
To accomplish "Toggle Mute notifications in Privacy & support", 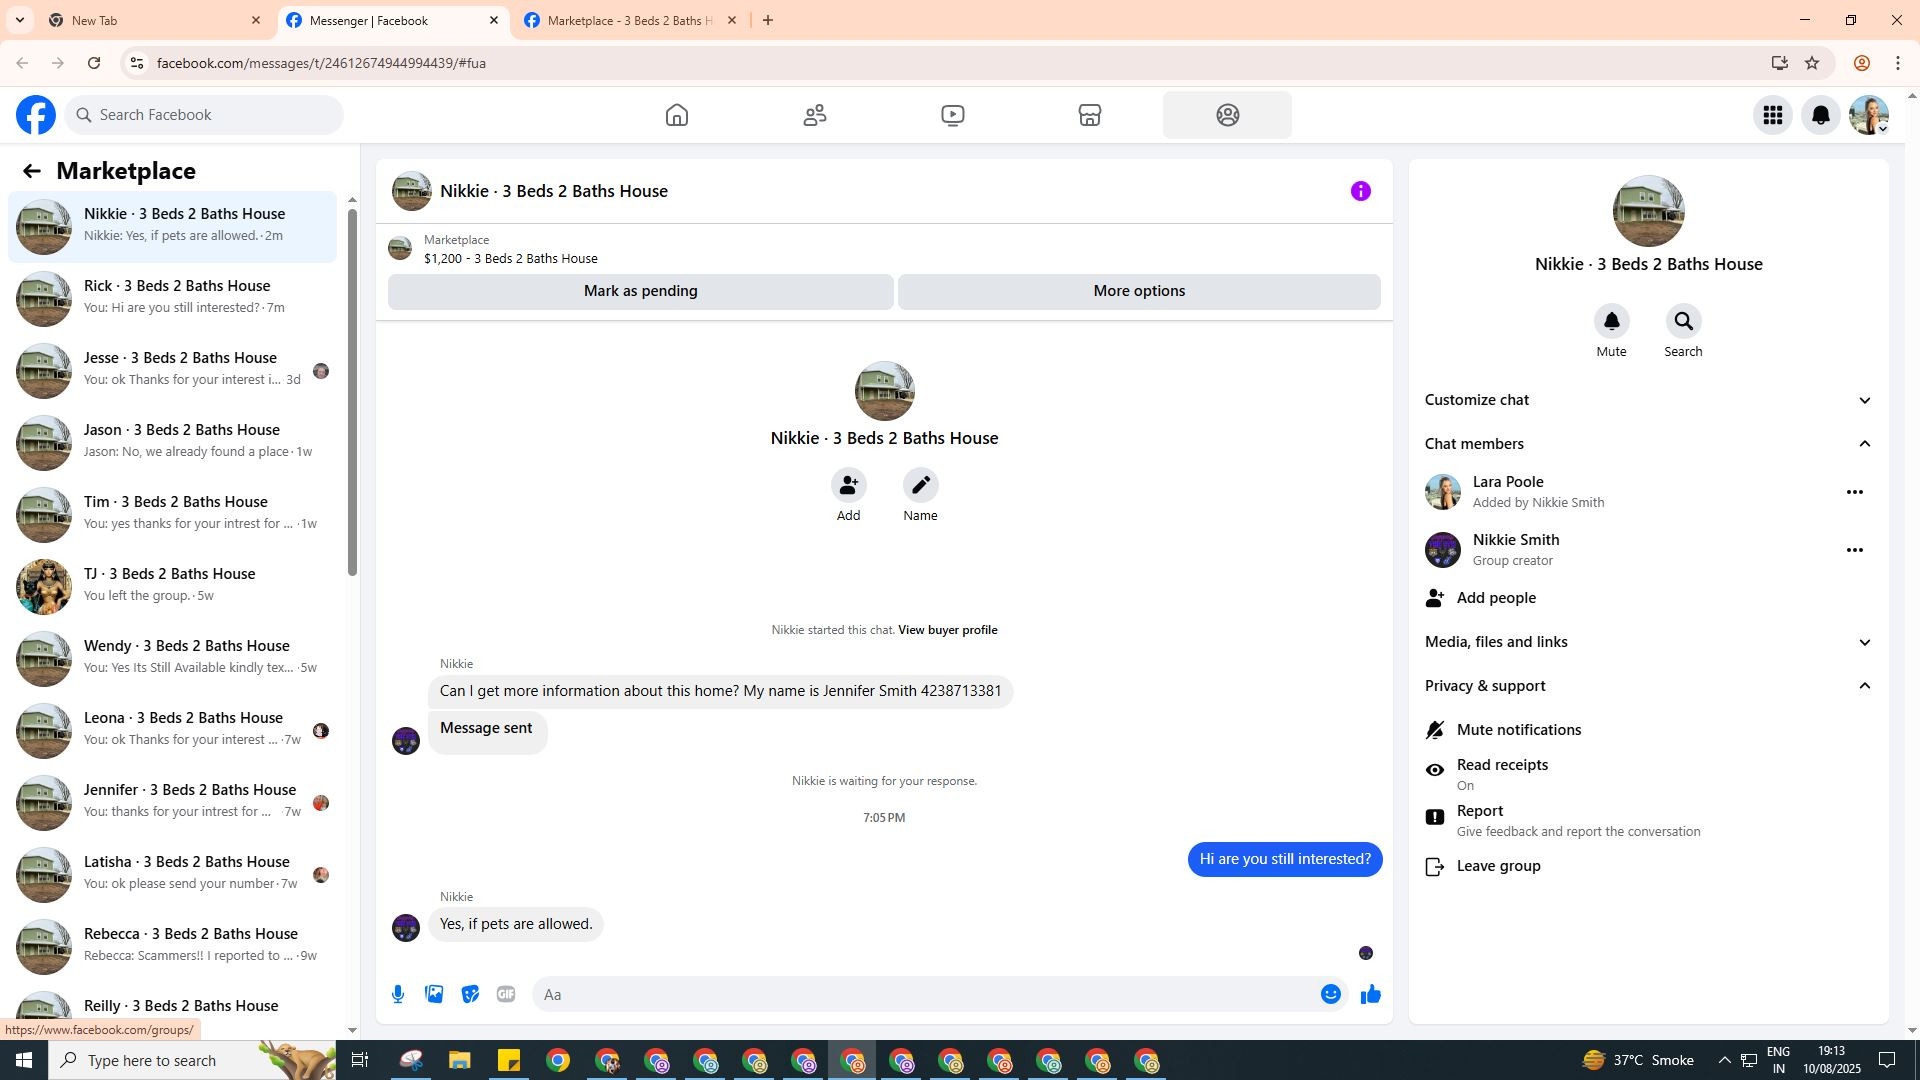I will point(1518,730).
